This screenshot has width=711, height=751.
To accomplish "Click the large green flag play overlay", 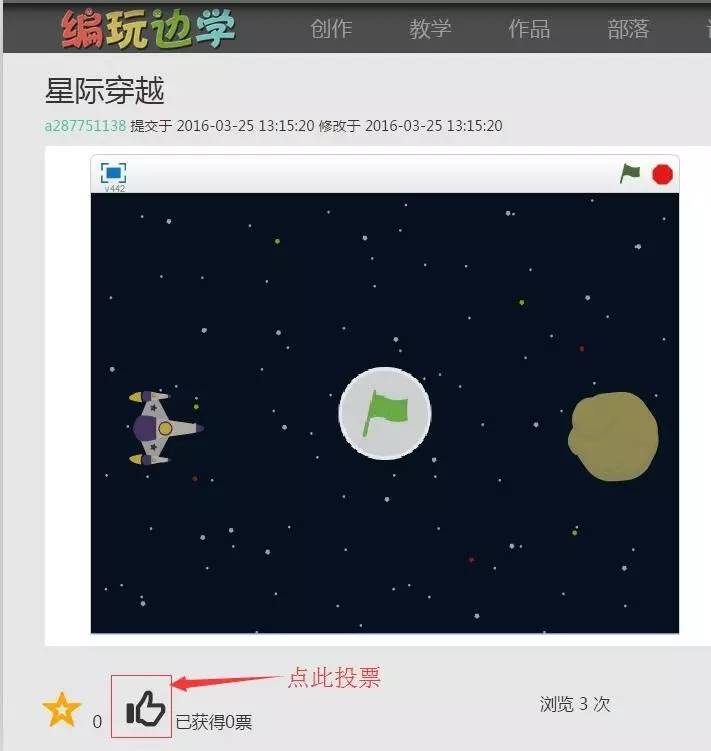I will (x=385, y=413).
